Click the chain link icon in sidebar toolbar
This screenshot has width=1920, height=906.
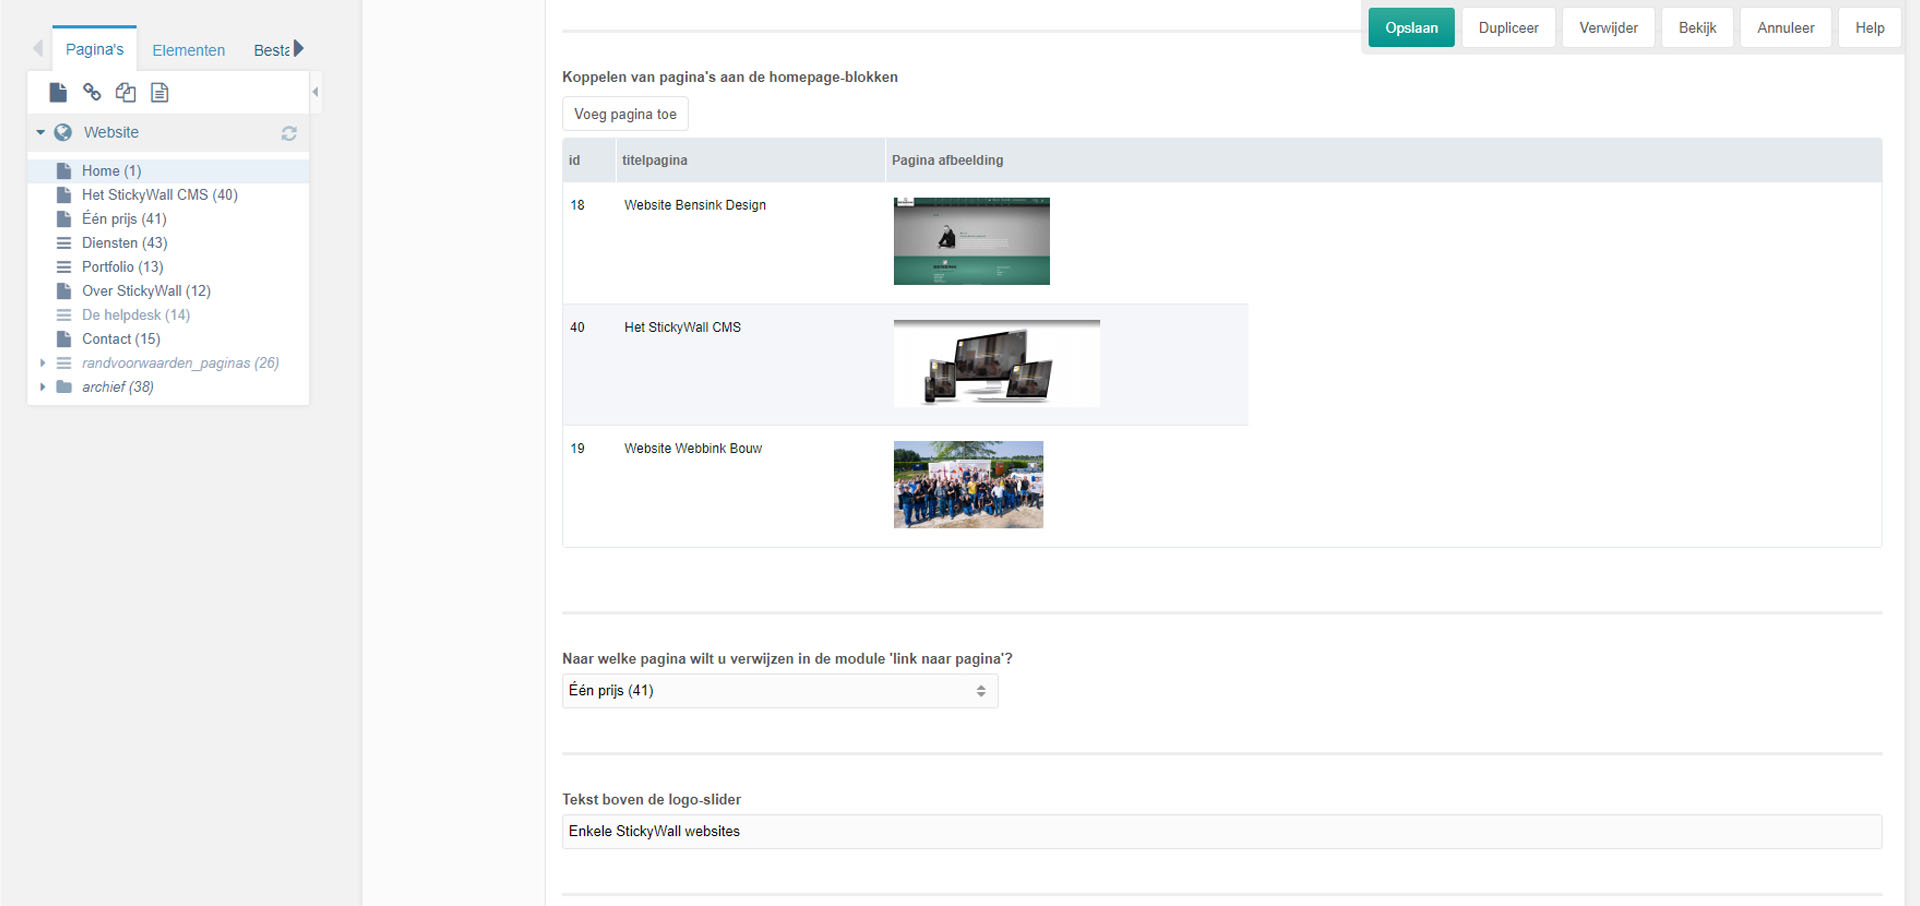[x=92, y=93]
